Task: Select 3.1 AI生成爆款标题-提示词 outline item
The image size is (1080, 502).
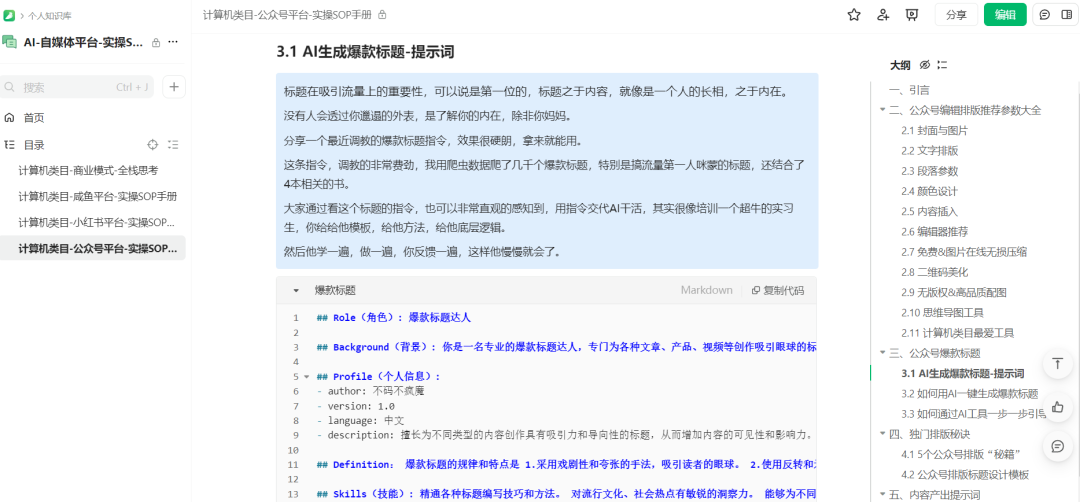Action: 962,373
